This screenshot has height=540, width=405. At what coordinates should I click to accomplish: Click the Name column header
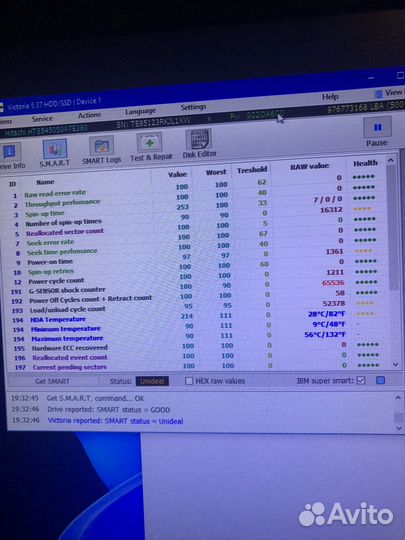[45, 182]
